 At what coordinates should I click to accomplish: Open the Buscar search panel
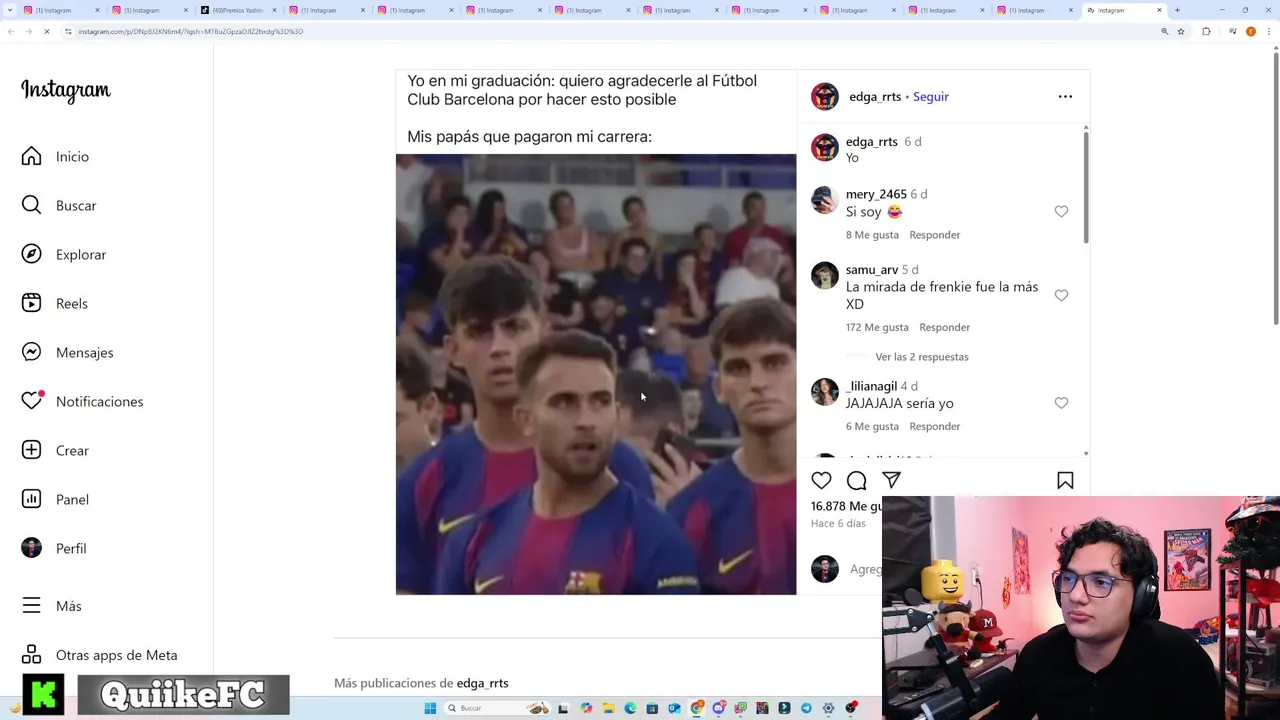[x=59, y=205]
